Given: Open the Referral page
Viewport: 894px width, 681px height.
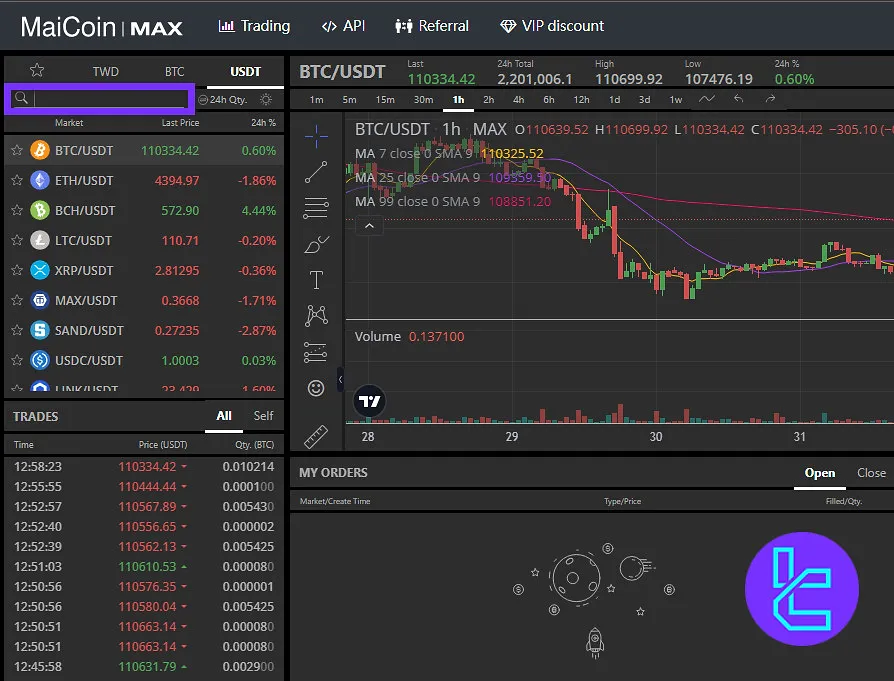Looking at the screenshot, I should click(x=432, y=26).
